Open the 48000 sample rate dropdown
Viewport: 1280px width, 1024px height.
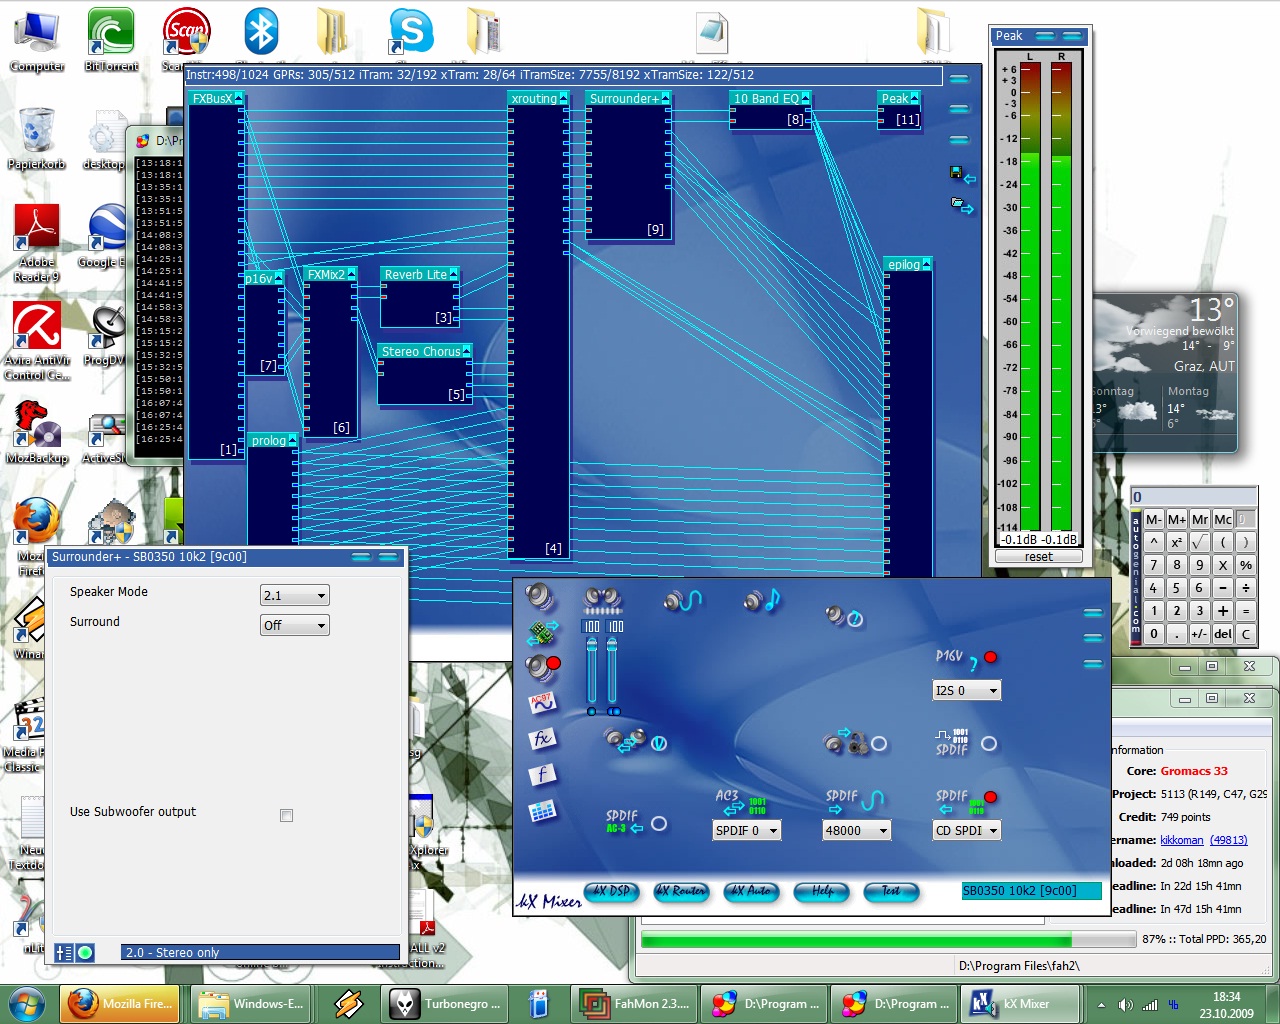[x=856, y=831]
